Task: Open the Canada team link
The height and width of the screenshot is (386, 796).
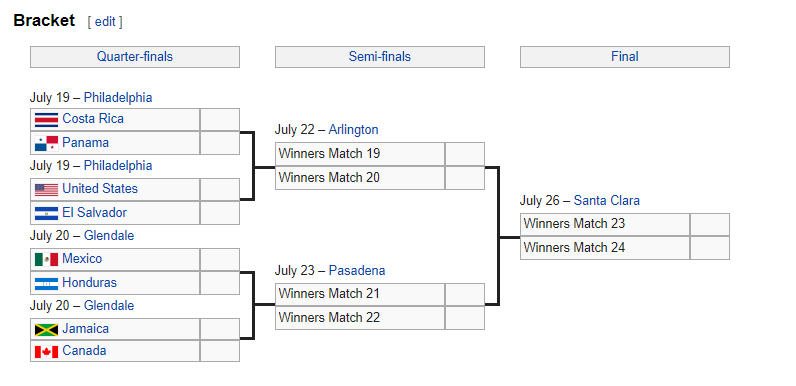Action: point(84,350)
